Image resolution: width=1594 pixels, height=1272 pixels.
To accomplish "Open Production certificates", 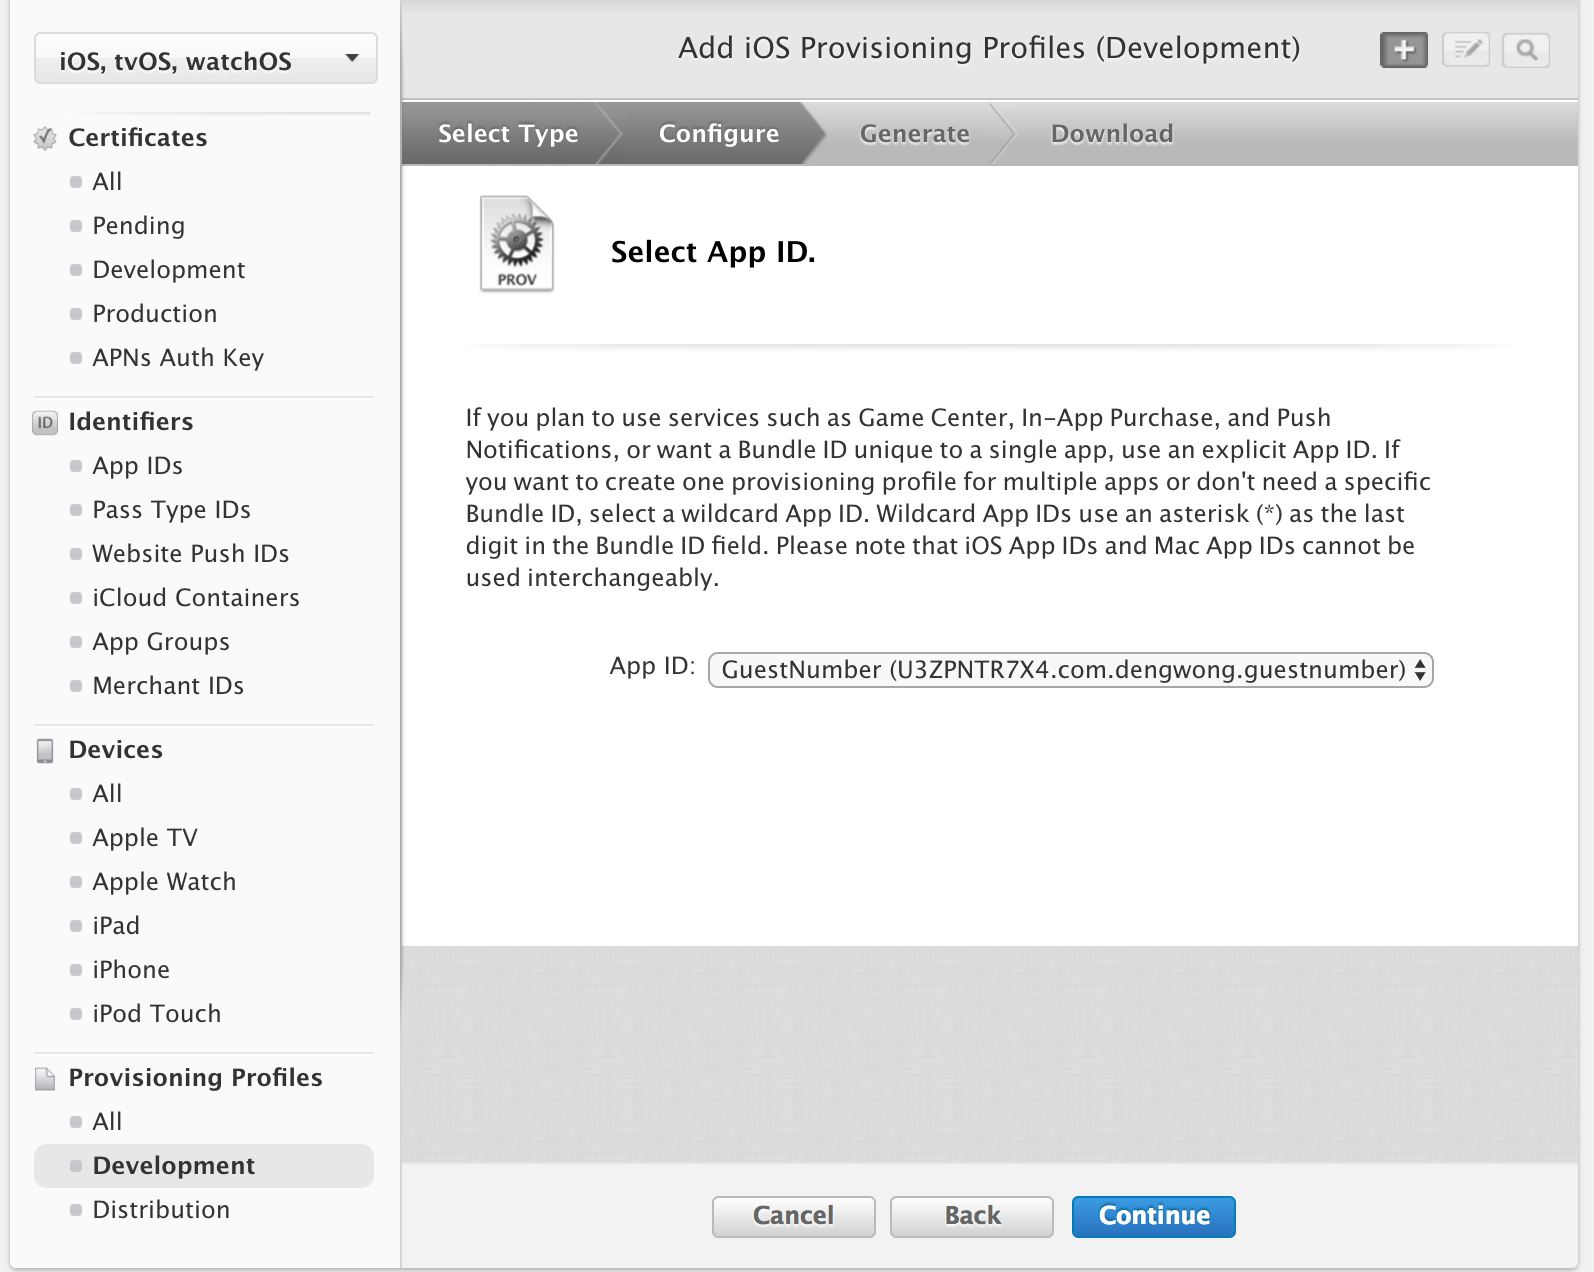I will coord(155,314).
